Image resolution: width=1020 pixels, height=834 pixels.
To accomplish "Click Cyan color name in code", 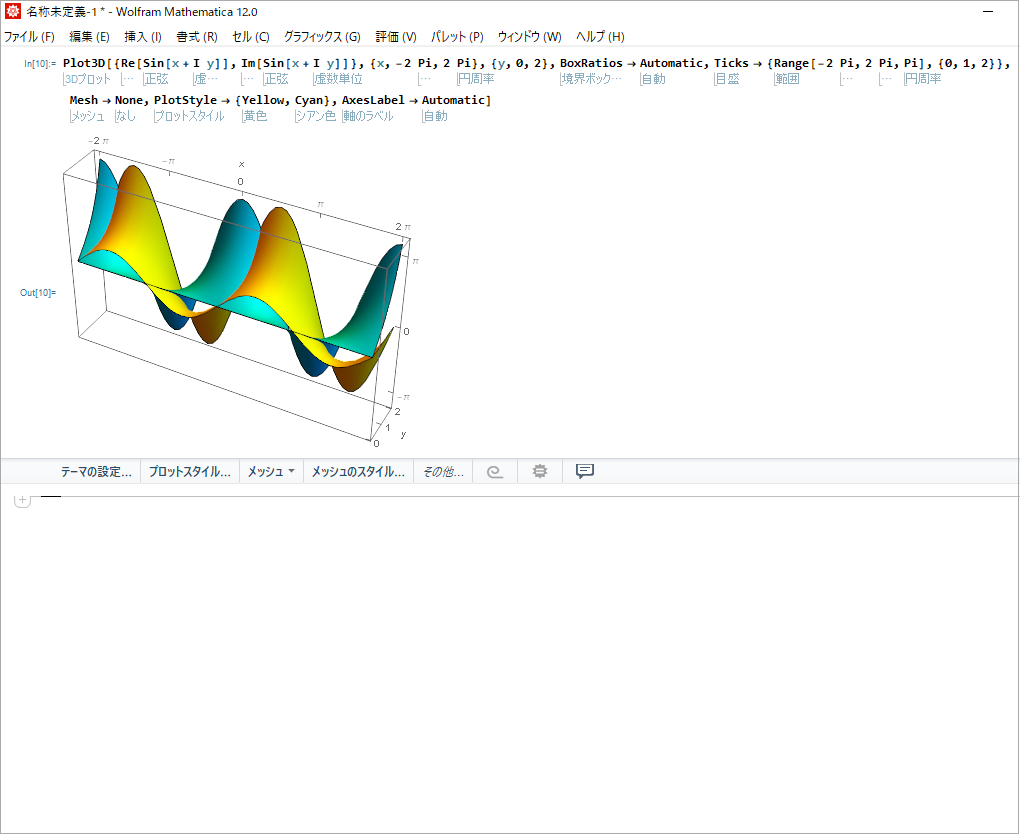I will (x=308, y=100).
